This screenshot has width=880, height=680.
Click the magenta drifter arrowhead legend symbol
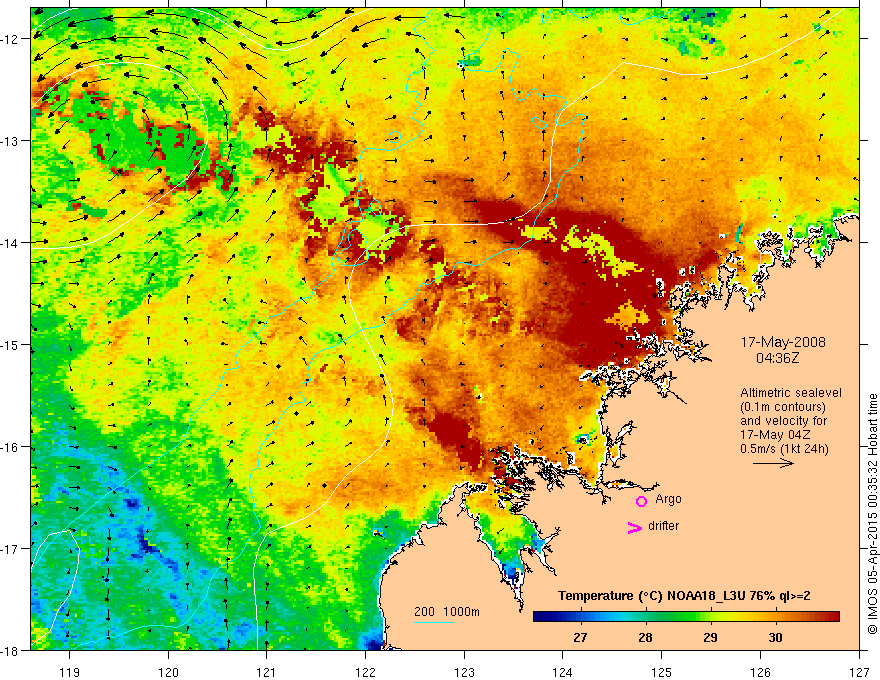pyautogui.click(x=634, y=527)
